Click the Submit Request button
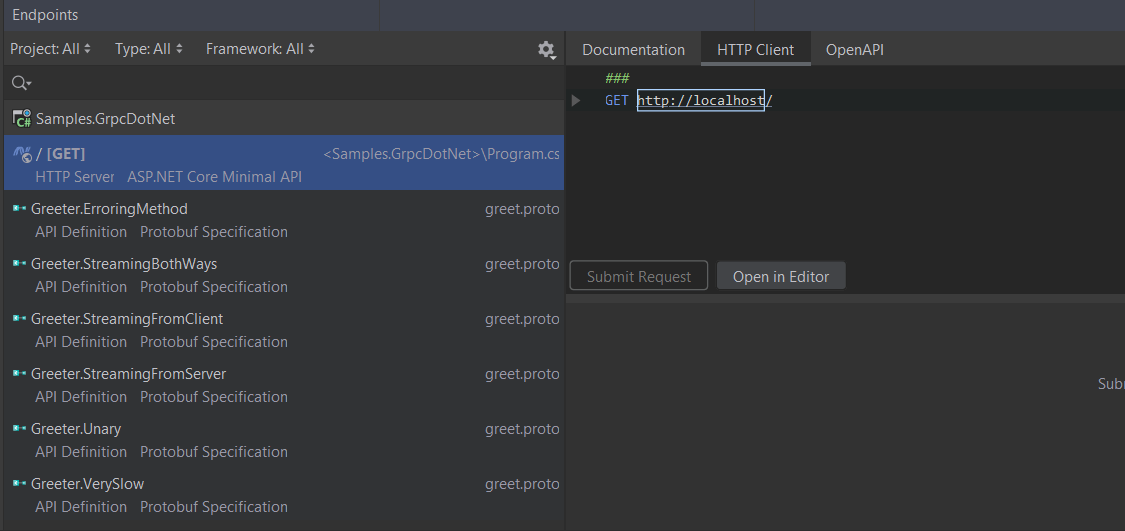 click(639, 276)
